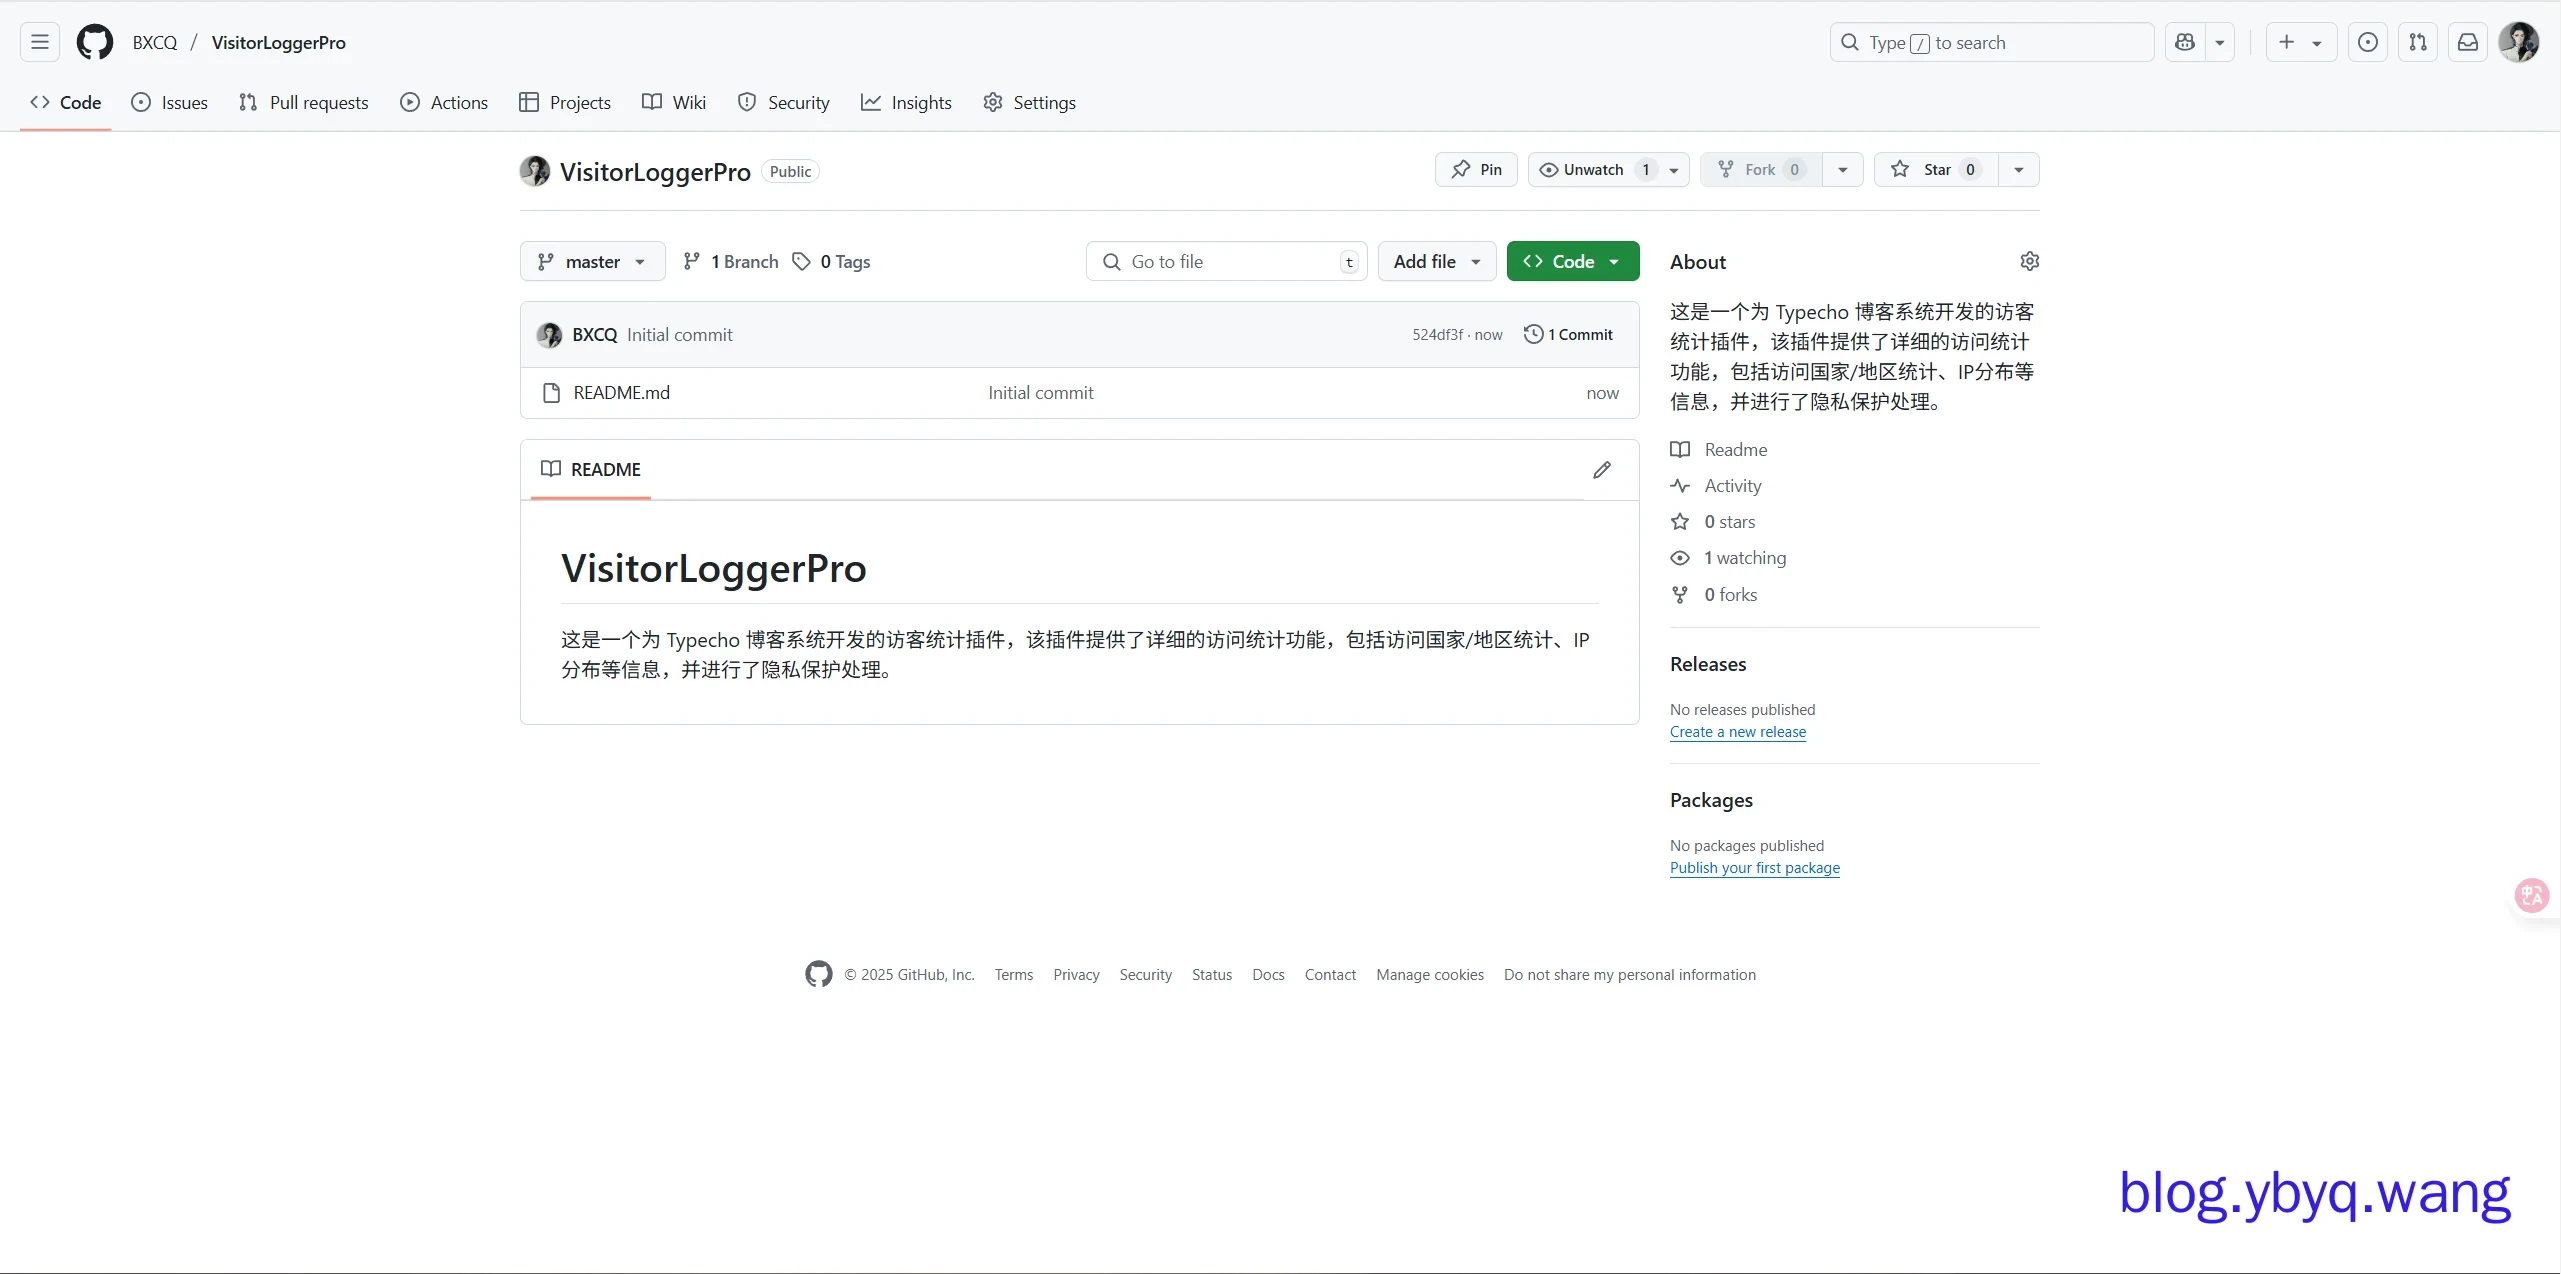Viewport: 2561px width, 1274px height.
Task: Edit repository details gear icon in About
Action: [2029, 261]
